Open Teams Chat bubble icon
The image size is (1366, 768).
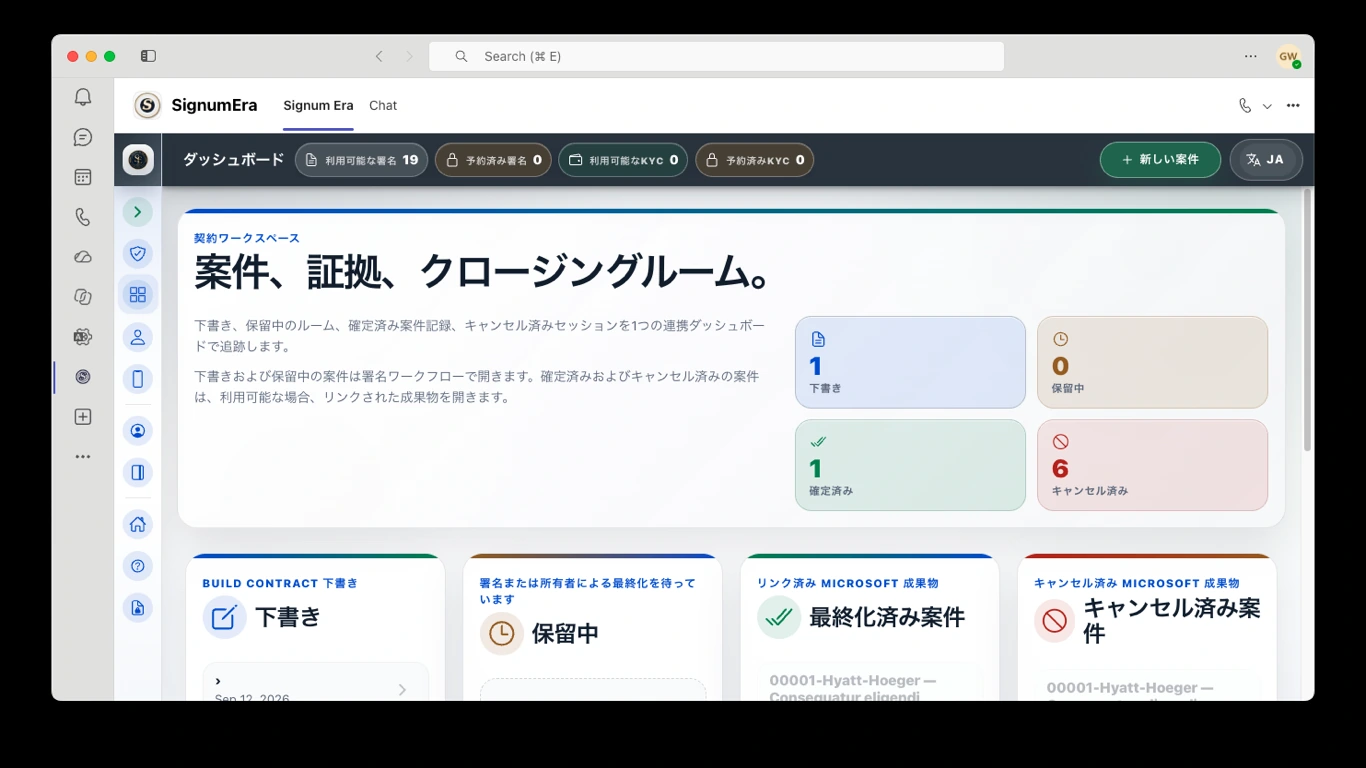tap(83, 137)
